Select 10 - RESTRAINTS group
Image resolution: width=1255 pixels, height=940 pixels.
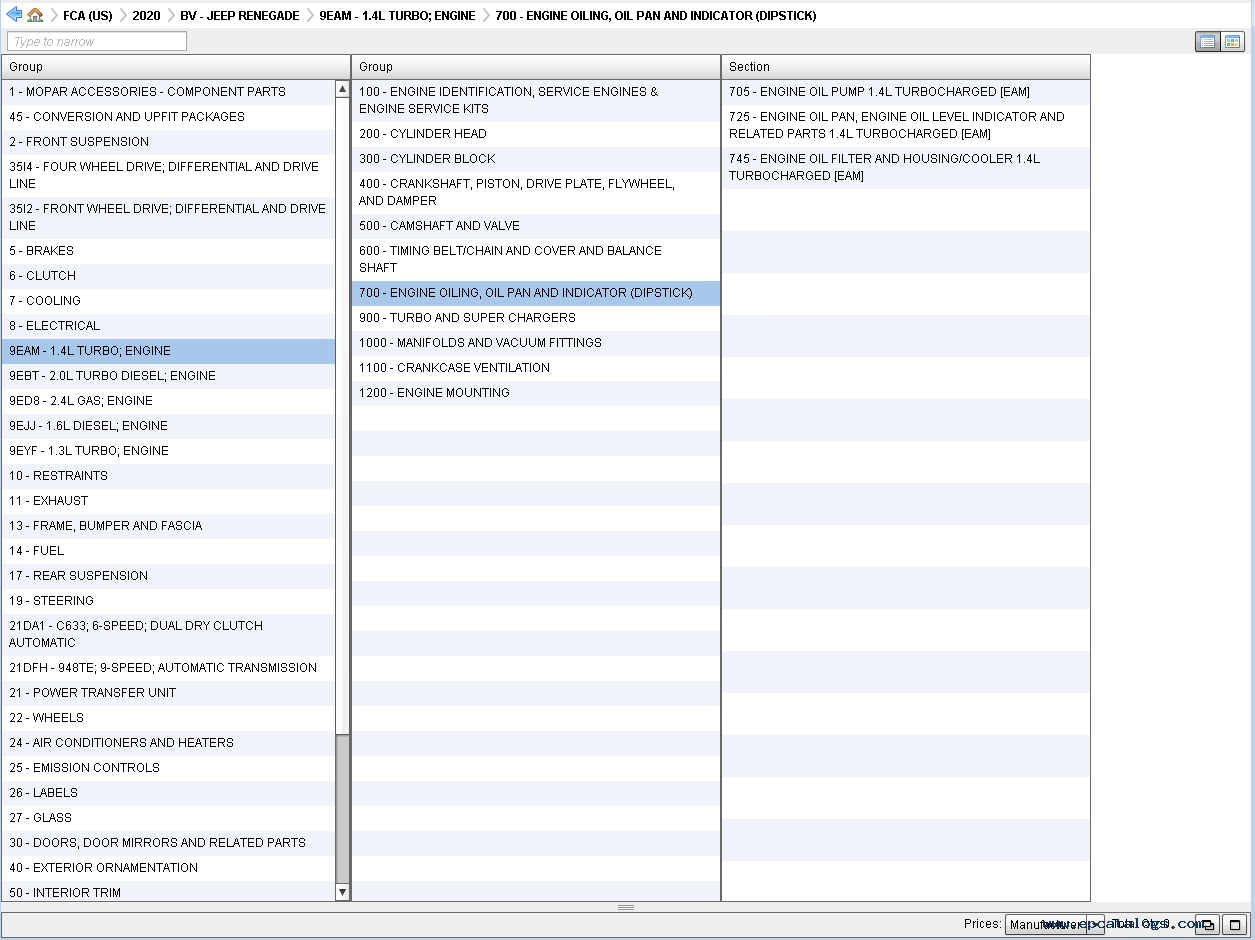click(168, 476)
